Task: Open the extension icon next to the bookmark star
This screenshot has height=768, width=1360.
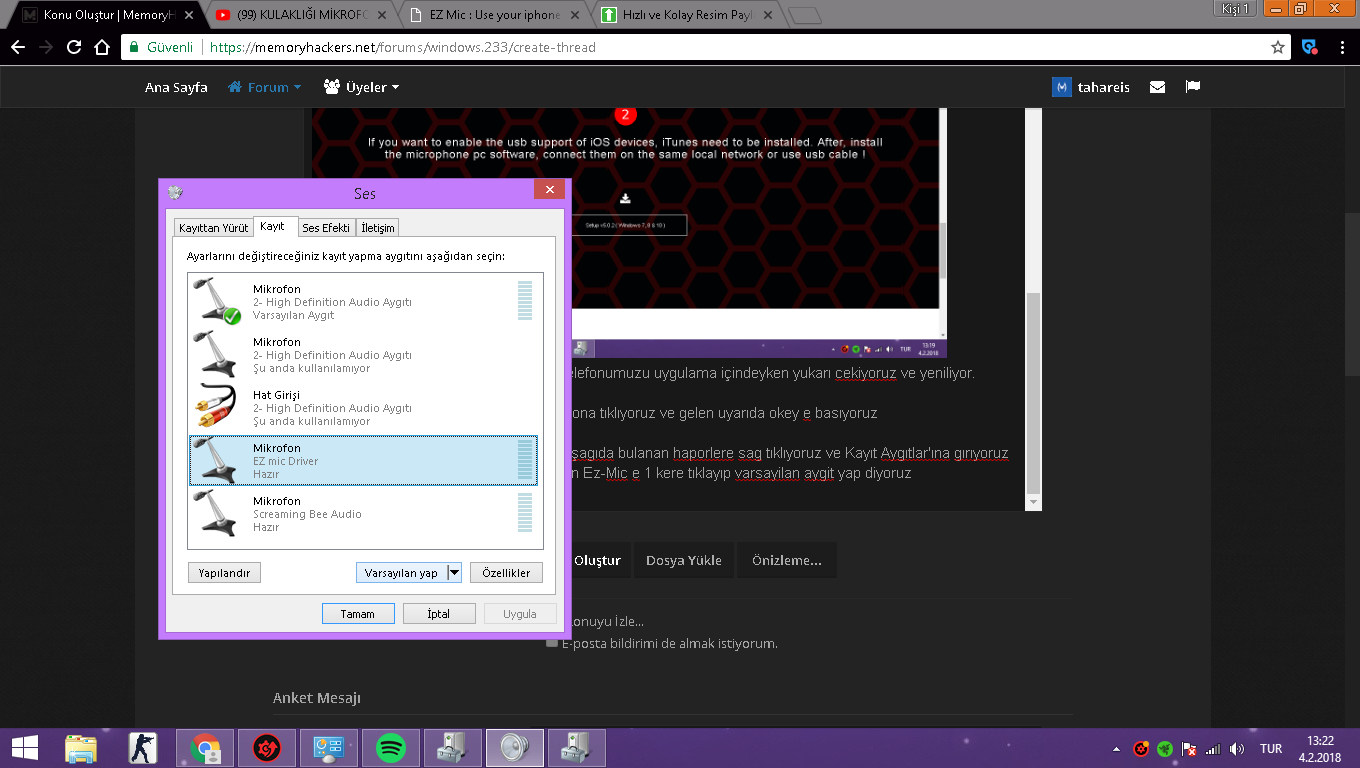Action: (x=1308, y=47)
